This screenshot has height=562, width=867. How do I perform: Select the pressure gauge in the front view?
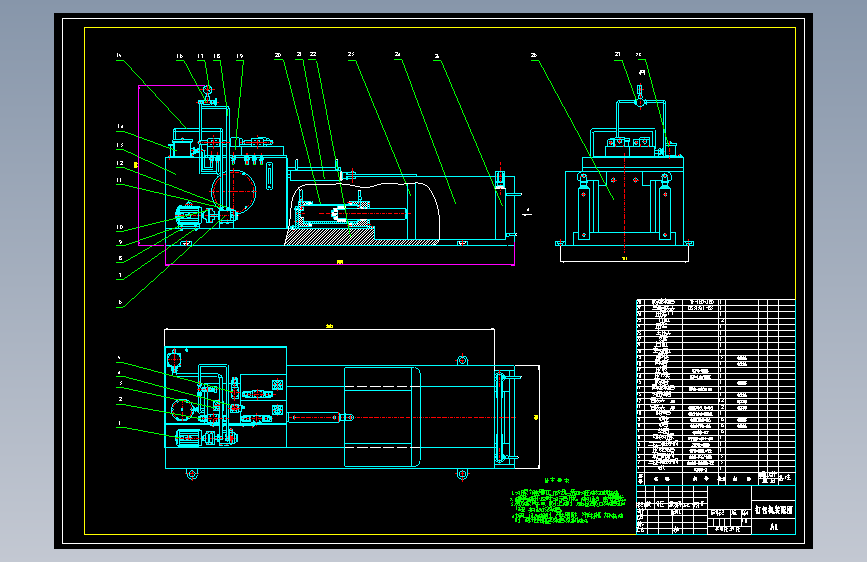[x=207, y=91]
